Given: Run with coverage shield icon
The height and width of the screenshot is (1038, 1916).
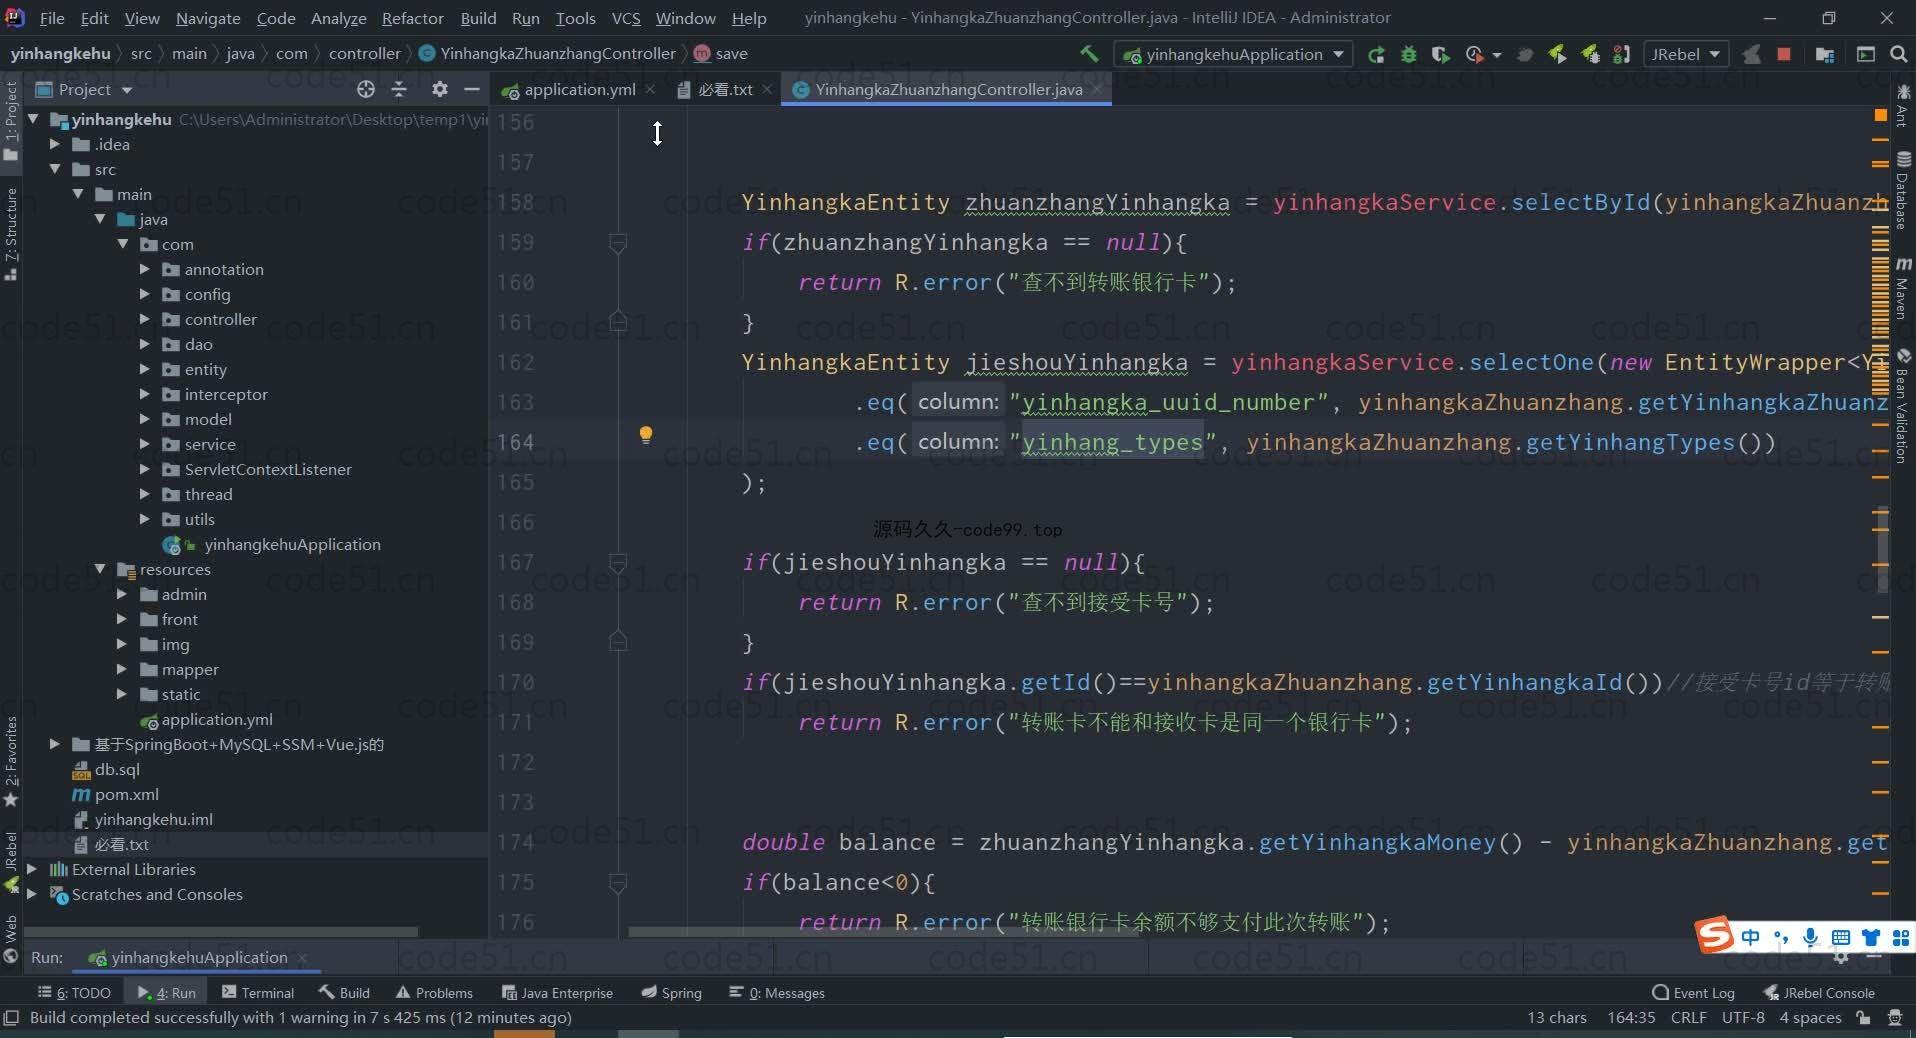Looking at the screenshot, I should 1440,54.
